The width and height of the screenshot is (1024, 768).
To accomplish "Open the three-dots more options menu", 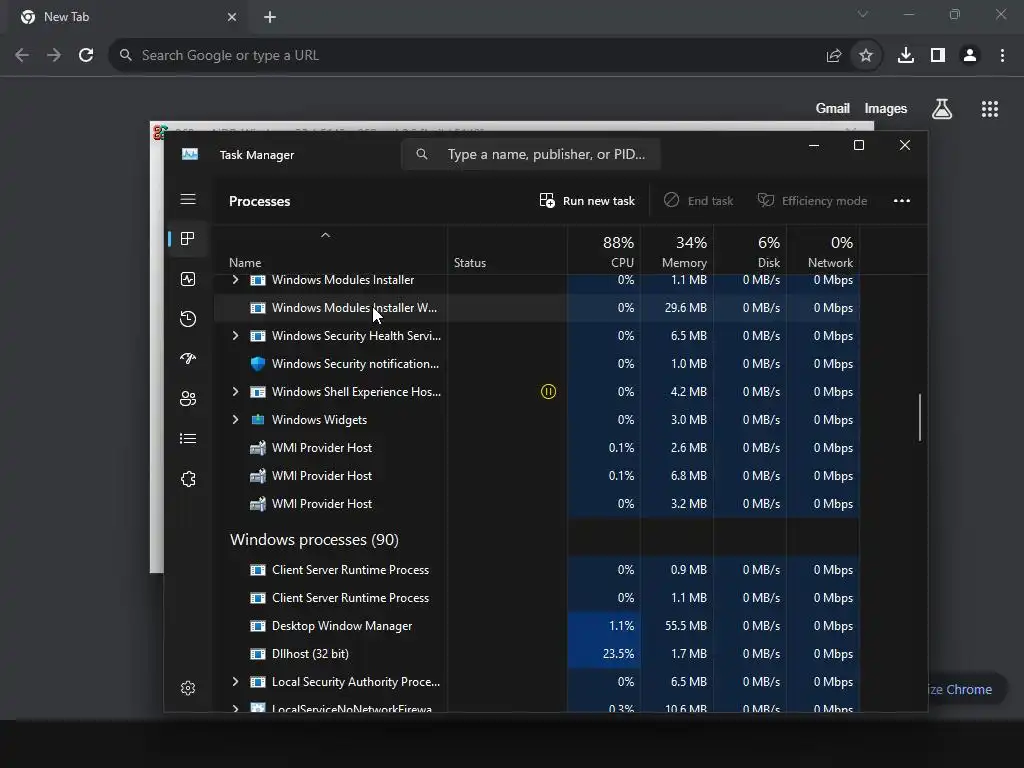I will click(x=902, y=200).
